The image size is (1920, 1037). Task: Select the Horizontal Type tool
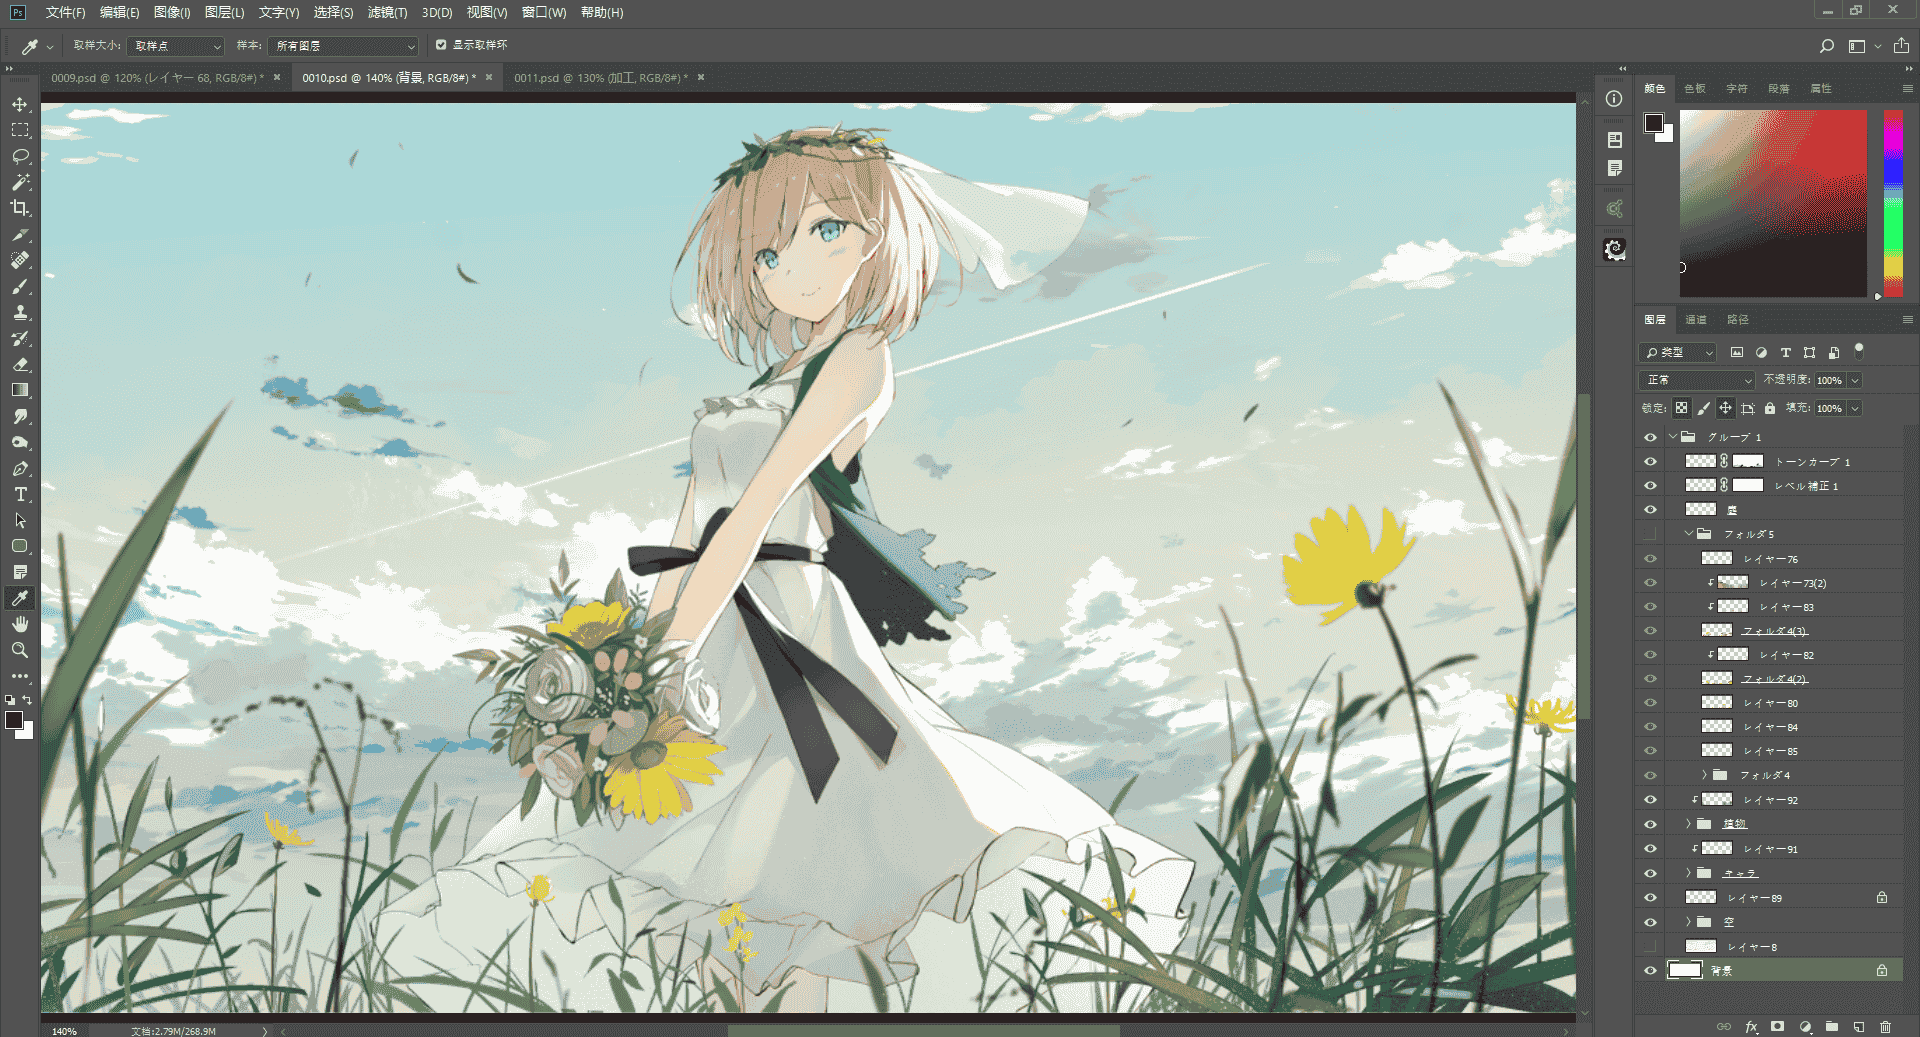coord(20,494)
